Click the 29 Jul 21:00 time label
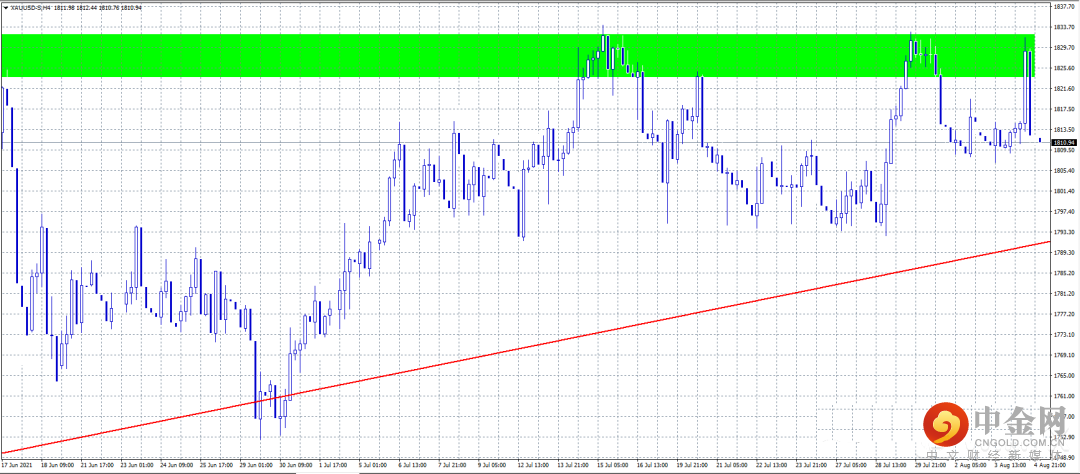 point(929,465)
